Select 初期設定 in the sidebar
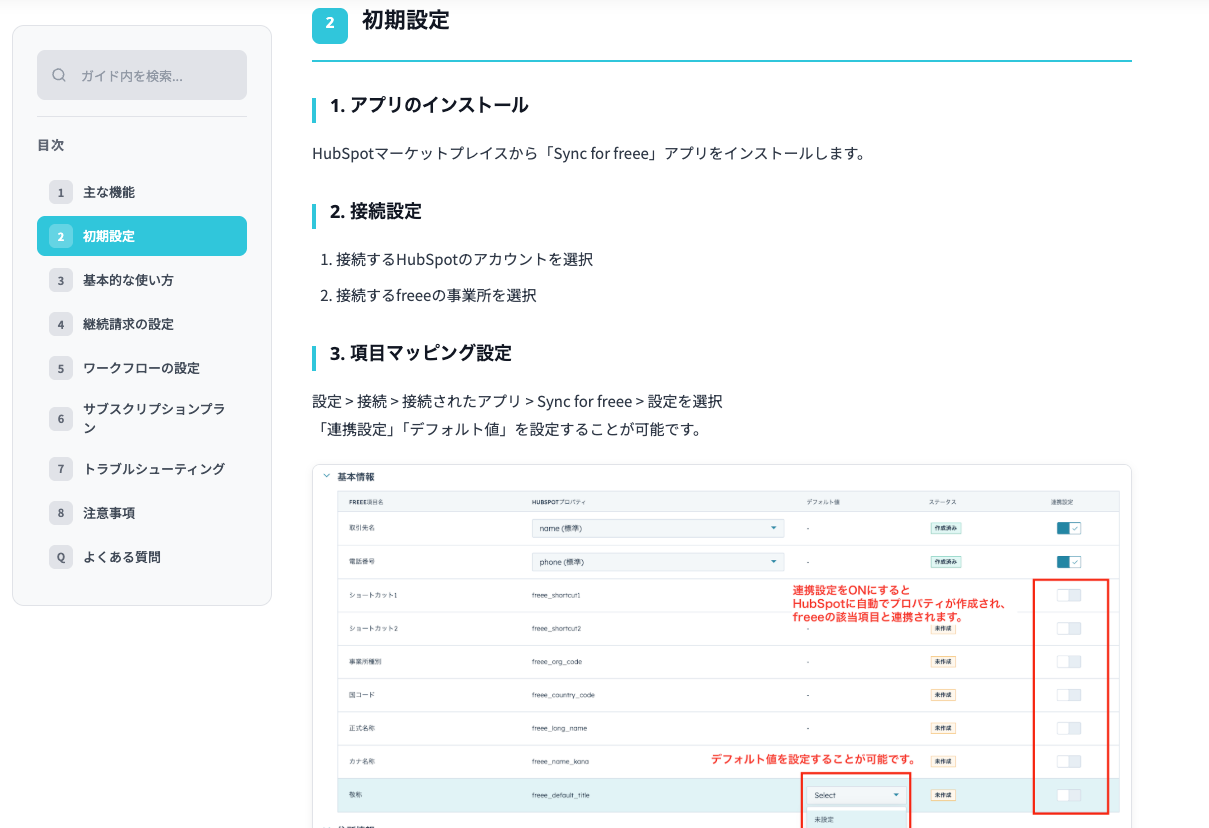 tap(142, 236)
